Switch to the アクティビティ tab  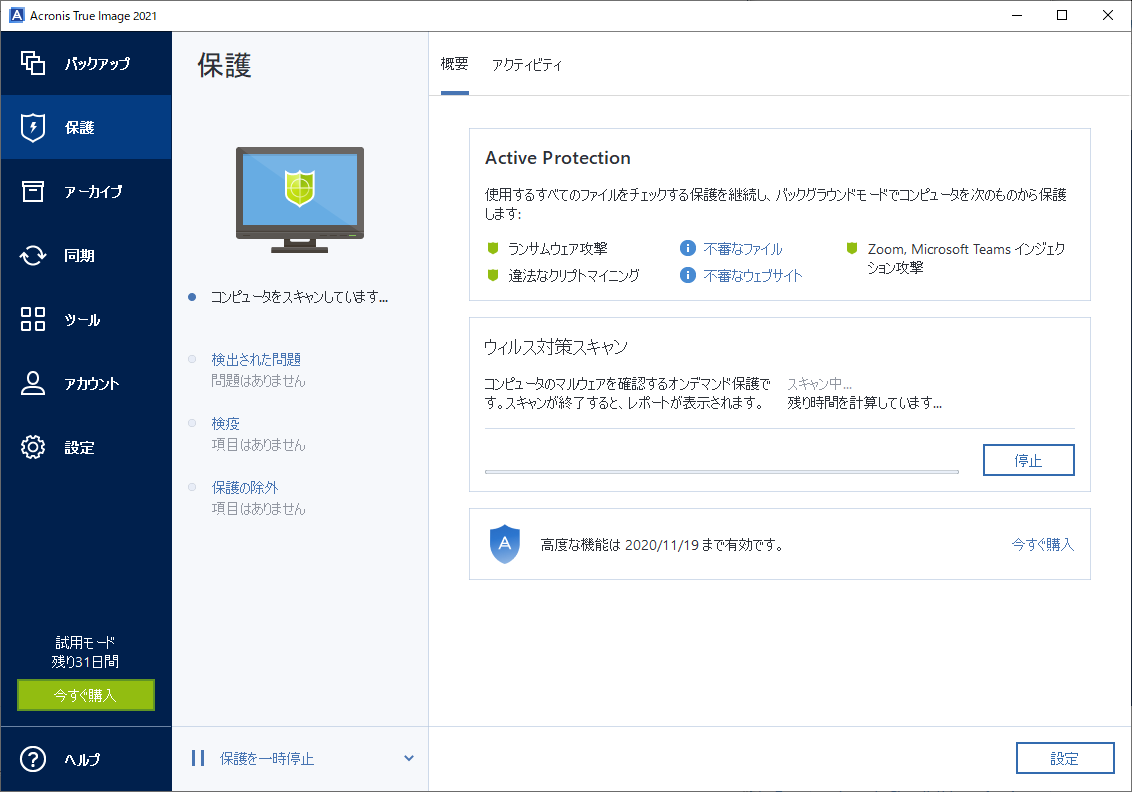tap(527, 64)
